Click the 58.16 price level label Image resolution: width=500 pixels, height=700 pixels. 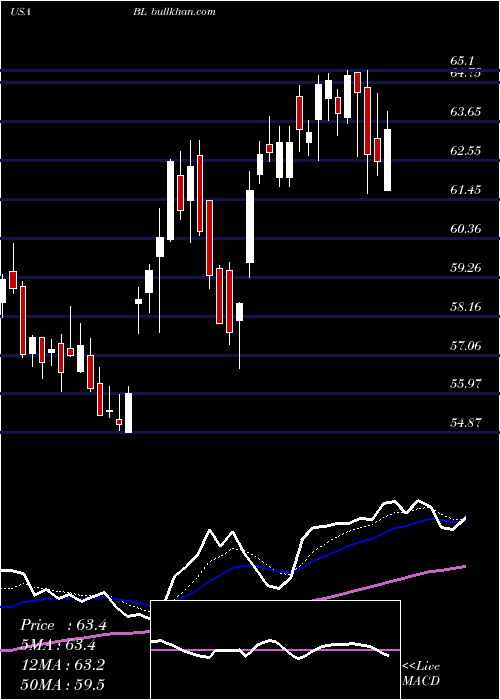tap(466, 306)
